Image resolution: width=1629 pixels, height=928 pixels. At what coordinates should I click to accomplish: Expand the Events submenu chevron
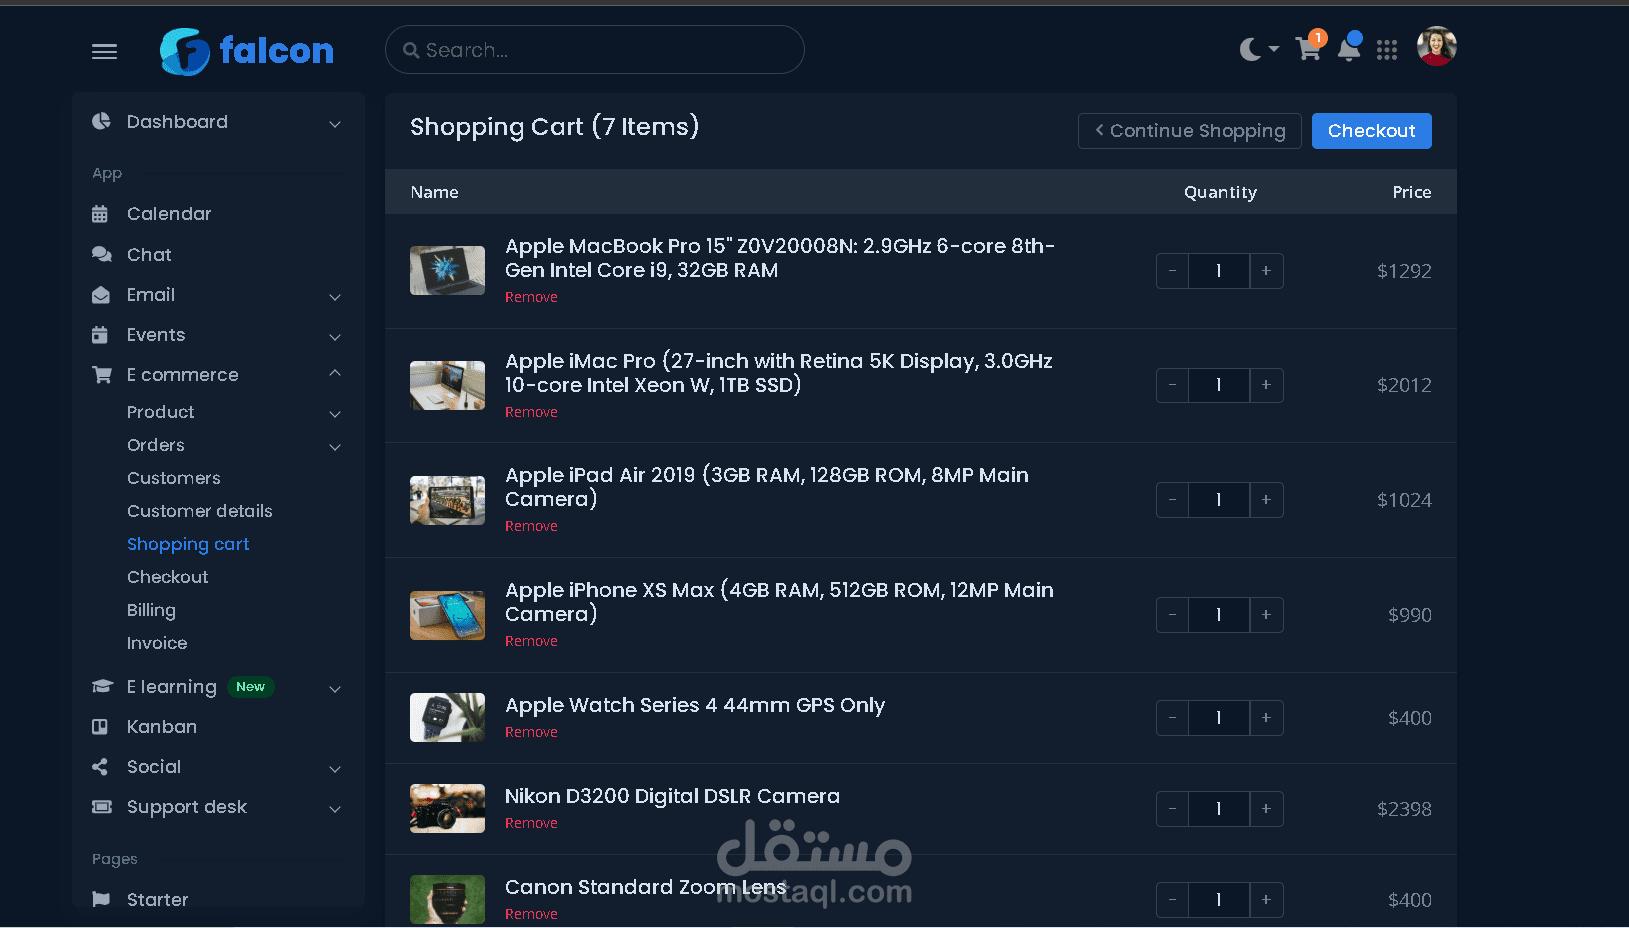335,337
